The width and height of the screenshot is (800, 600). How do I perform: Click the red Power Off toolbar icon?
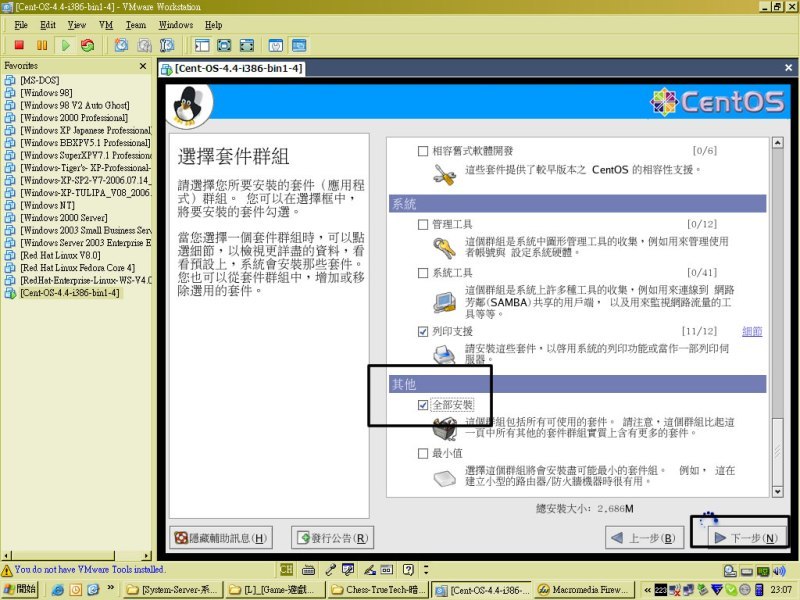click(19, 45)
